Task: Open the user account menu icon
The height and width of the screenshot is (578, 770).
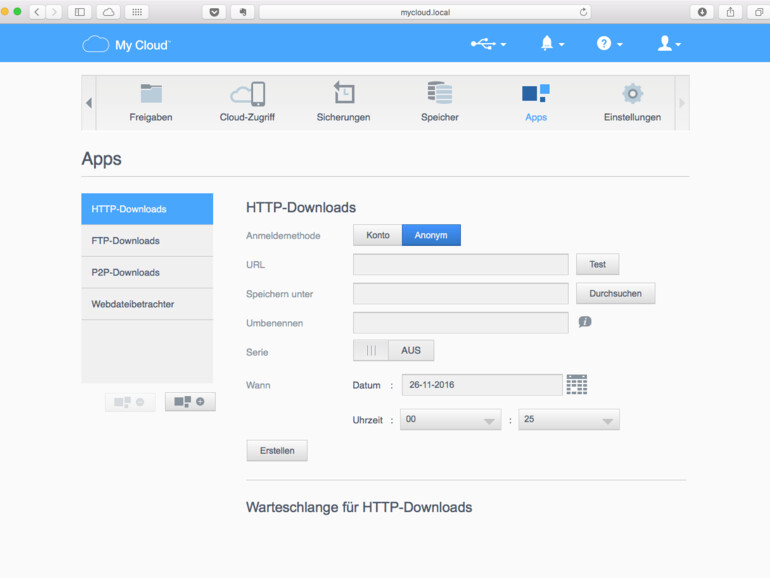Action: 669,44
